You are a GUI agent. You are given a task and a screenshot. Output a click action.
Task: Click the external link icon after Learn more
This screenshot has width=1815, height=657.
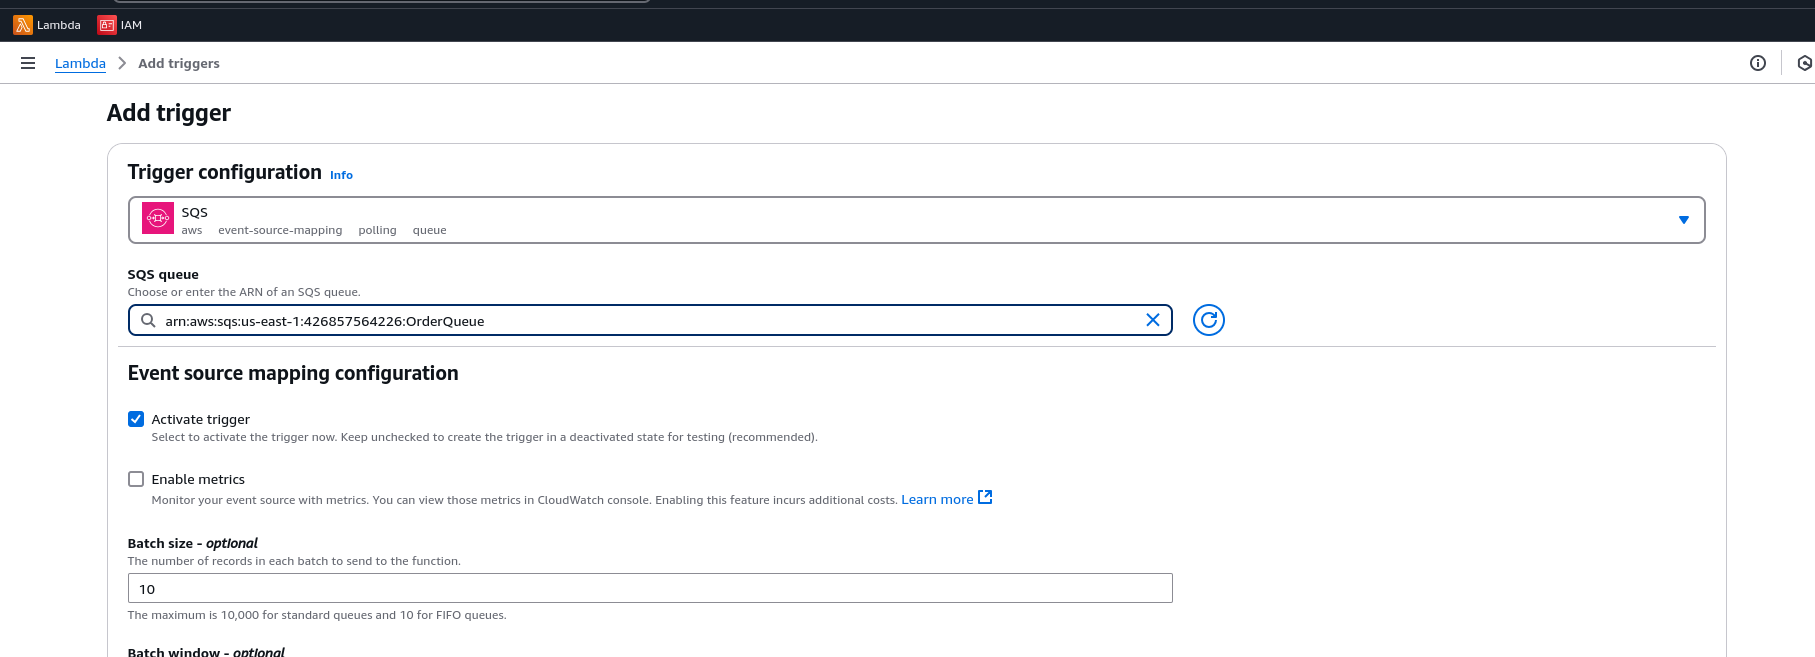pos(985,497)
